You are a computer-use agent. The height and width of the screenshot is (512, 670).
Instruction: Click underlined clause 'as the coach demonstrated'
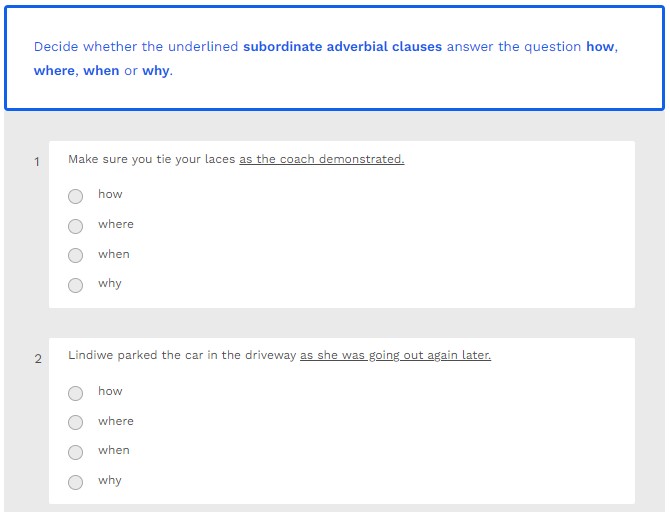click(321, 159)
